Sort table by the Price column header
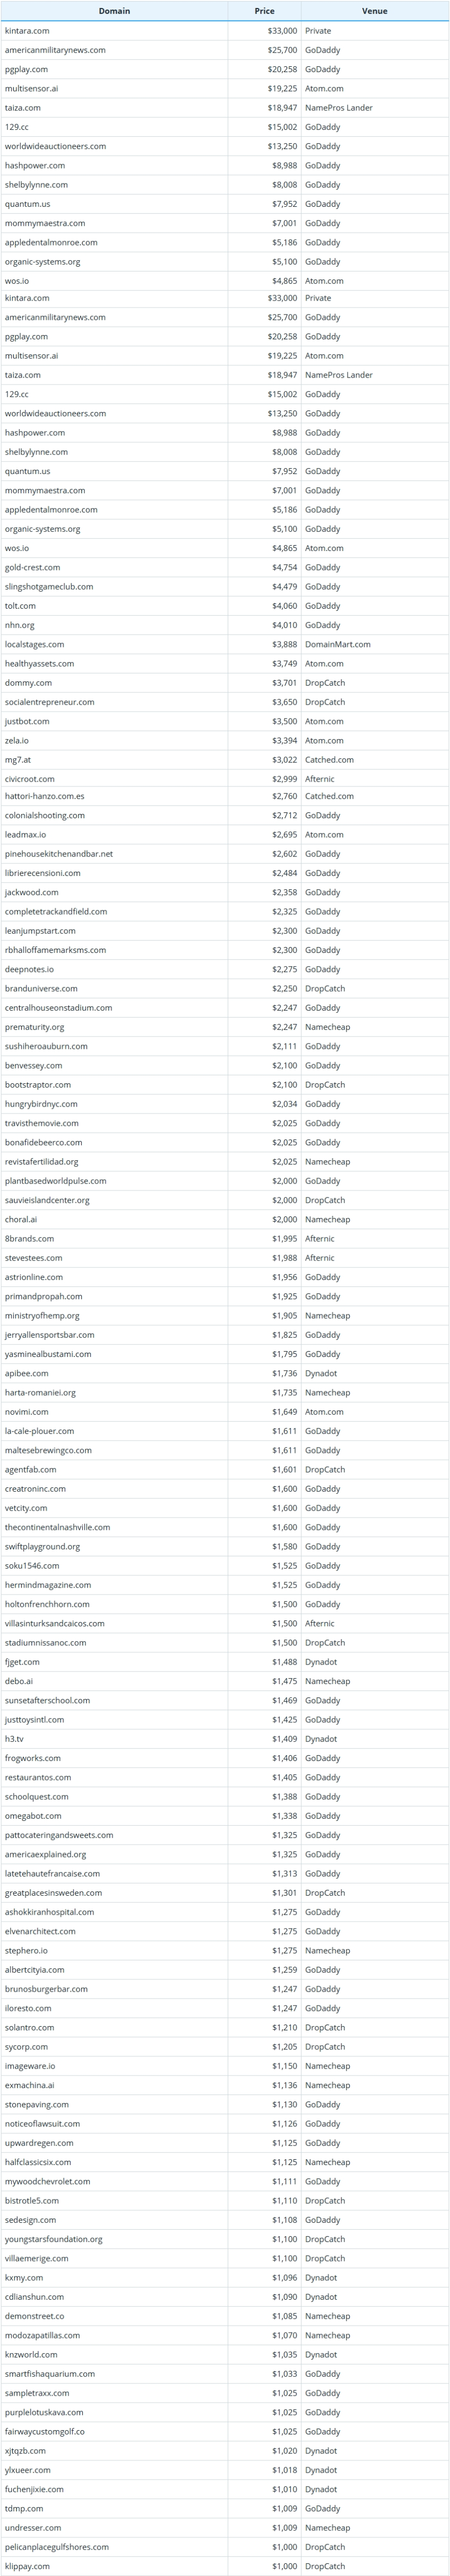Viewport: 450px width, 2576px height. (264, 11)
